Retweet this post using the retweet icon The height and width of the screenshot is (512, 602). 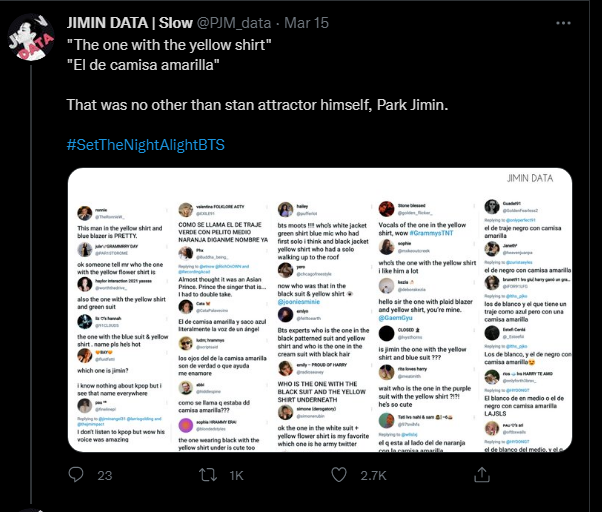click(208, 475)
